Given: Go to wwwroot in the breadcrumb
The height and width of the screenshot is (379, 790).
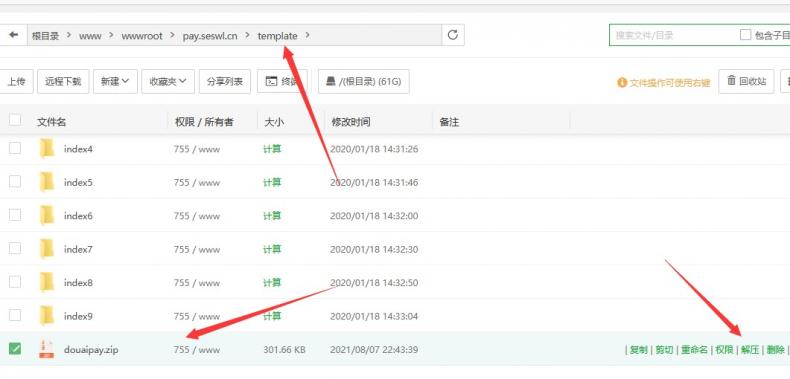Looking at the screenshot, I should tap(142, 36).
